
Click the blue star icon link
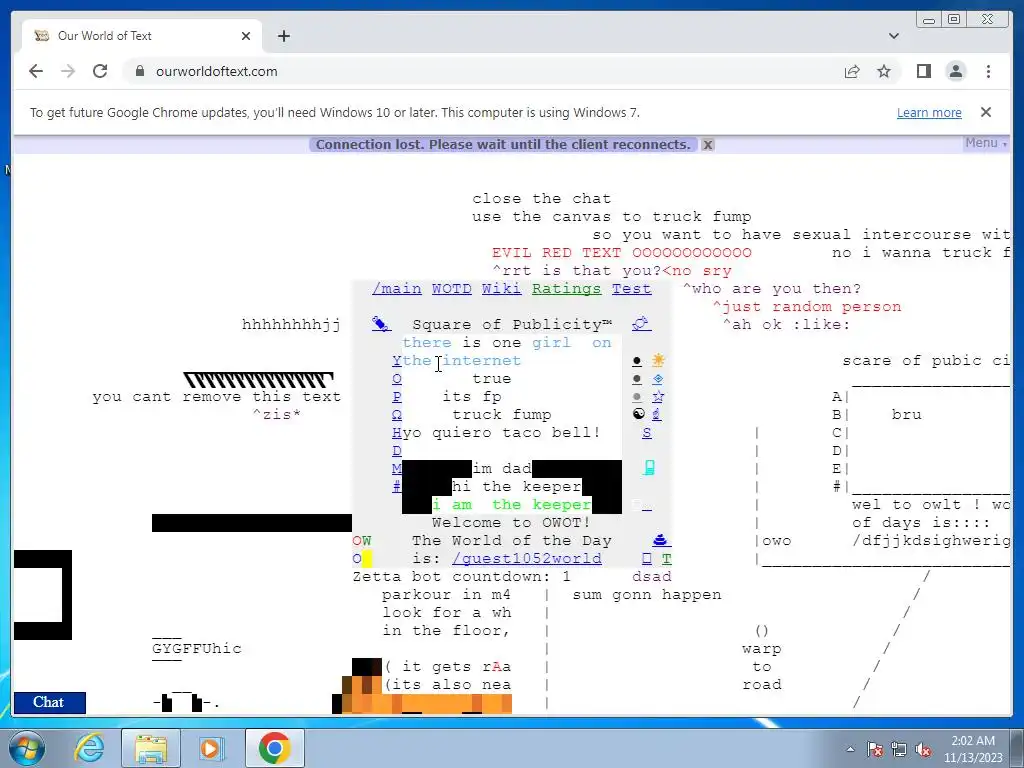click(658, 396)
